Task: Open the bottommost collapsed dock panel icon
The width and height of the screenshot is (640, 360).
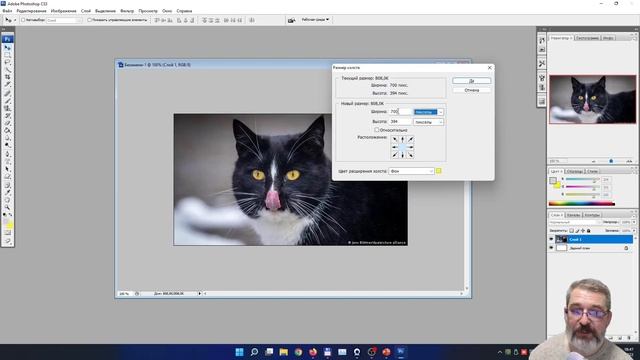Action: click(542, 101)
